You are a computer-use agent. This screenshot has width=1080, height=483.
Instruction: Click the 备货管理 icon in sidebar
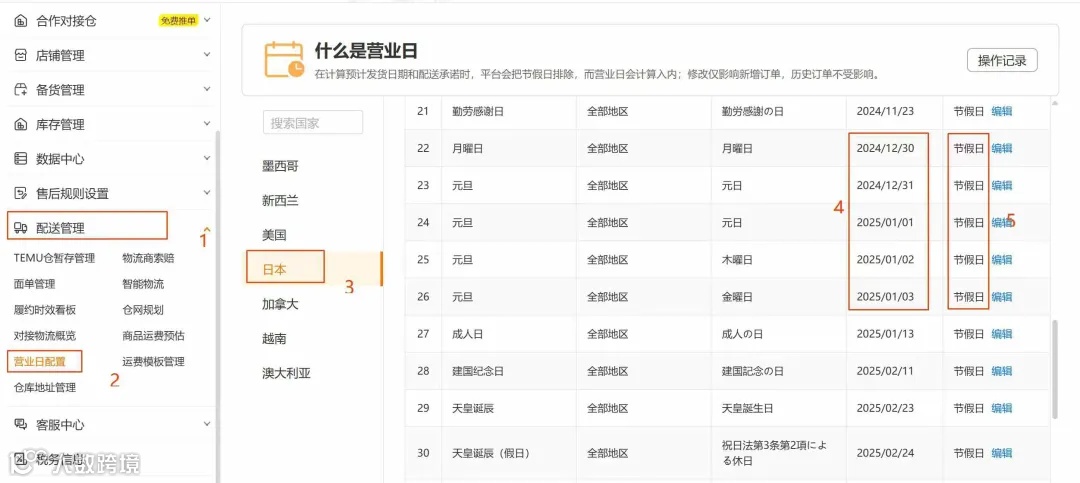pyautogui.click(x=21, y=90)
